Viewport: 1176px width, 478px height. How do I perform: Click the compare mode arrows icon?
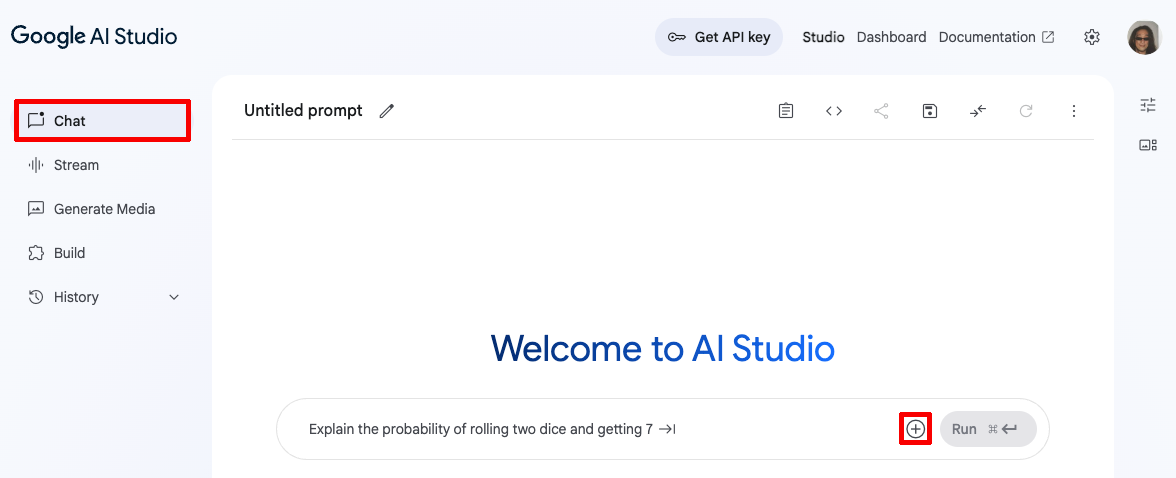[x=978, y=111]
